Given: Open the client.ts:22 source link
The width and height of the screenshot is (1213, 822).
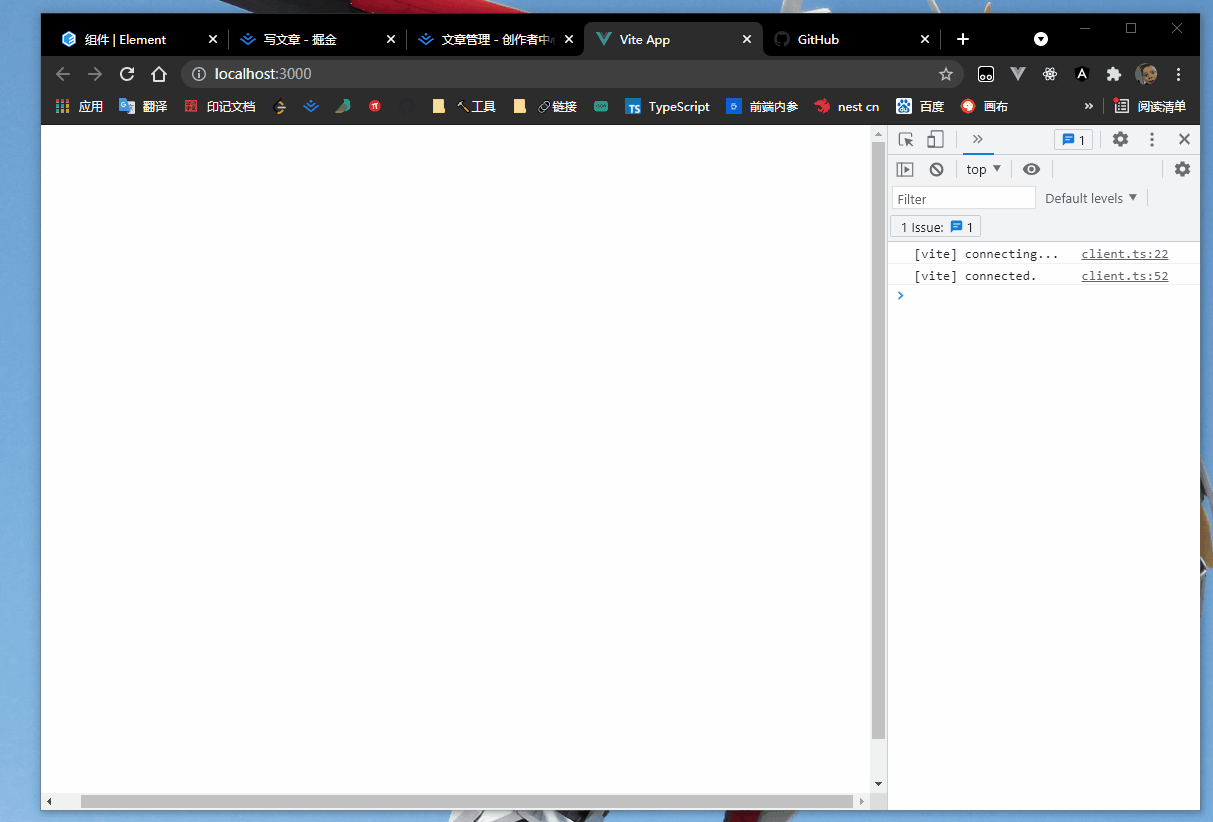Looking at the screenshot, I should point(1124,254).
